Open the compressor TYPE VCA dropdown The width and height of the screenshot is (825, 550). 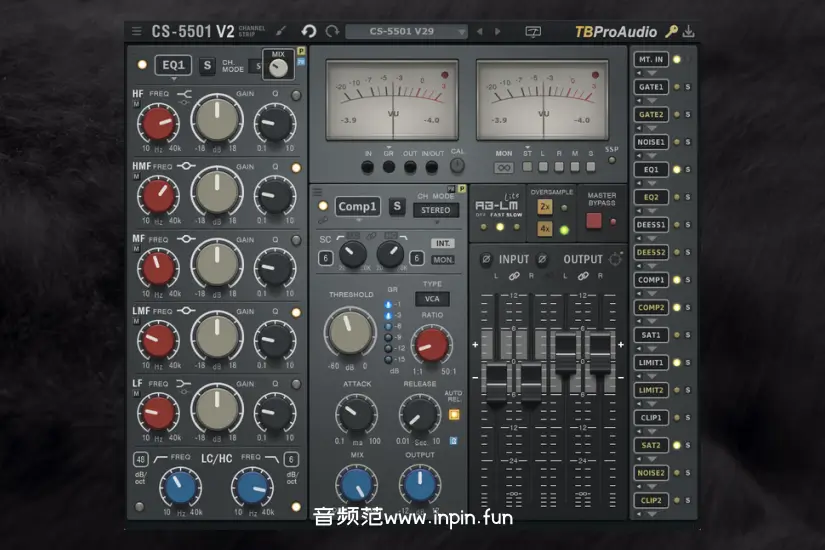(432, 298)
